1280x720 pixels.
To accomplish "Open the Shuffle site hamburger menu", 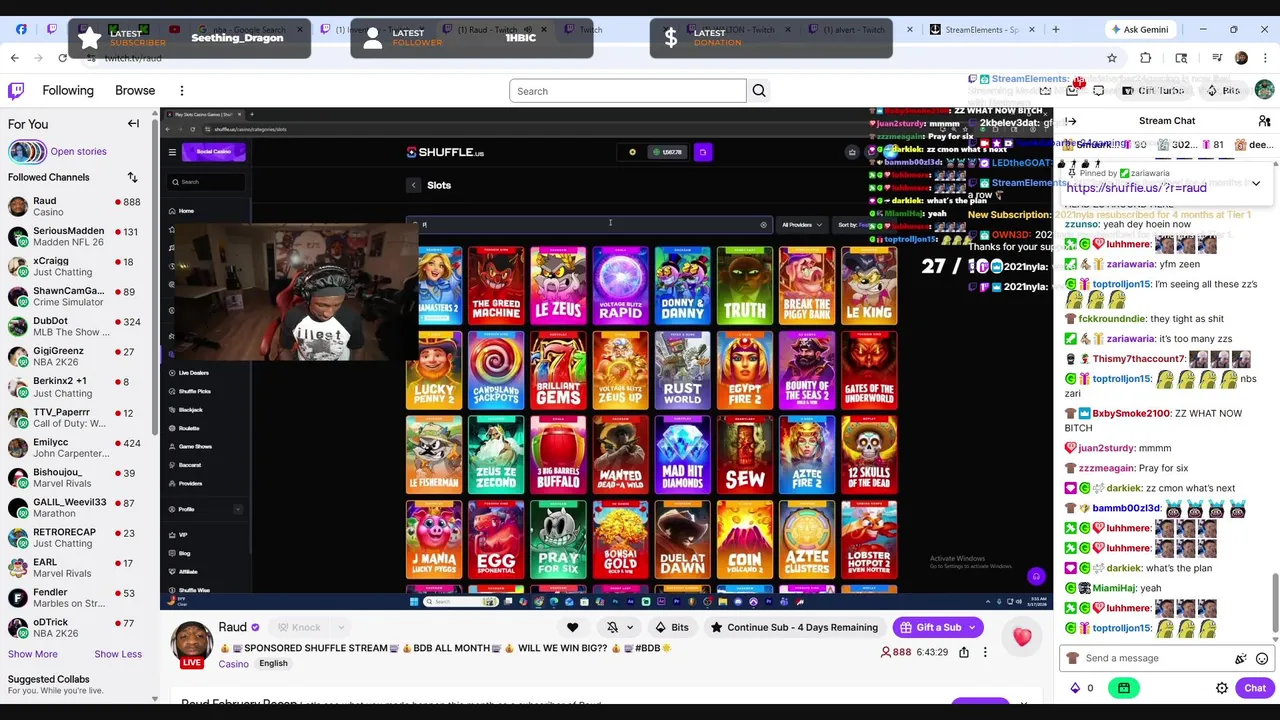I will pos(172,152).
